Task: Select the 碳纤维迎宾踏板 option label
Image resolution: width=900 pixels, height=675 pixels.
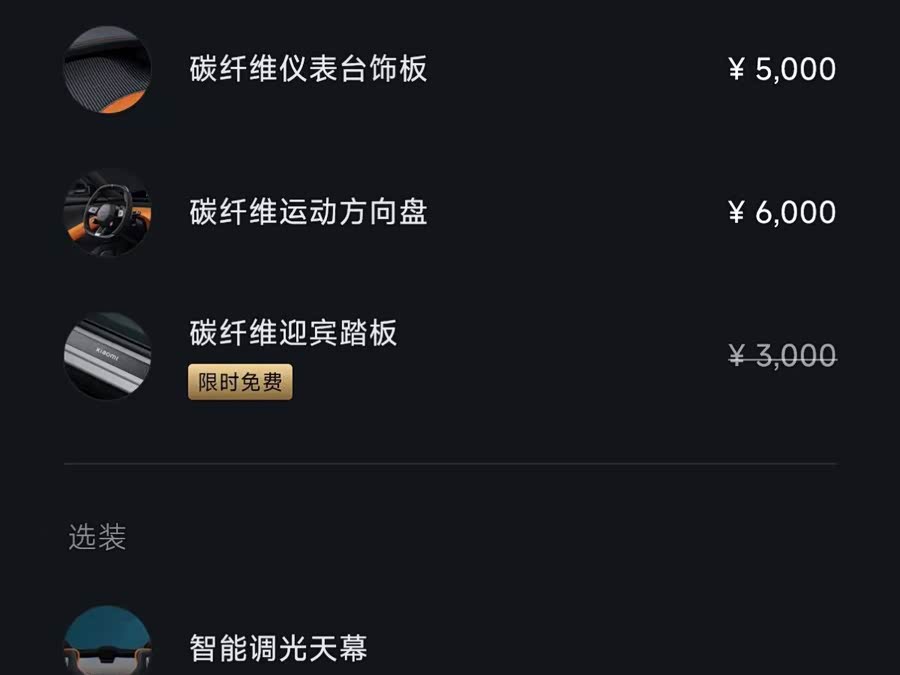Action: (293, 333)
